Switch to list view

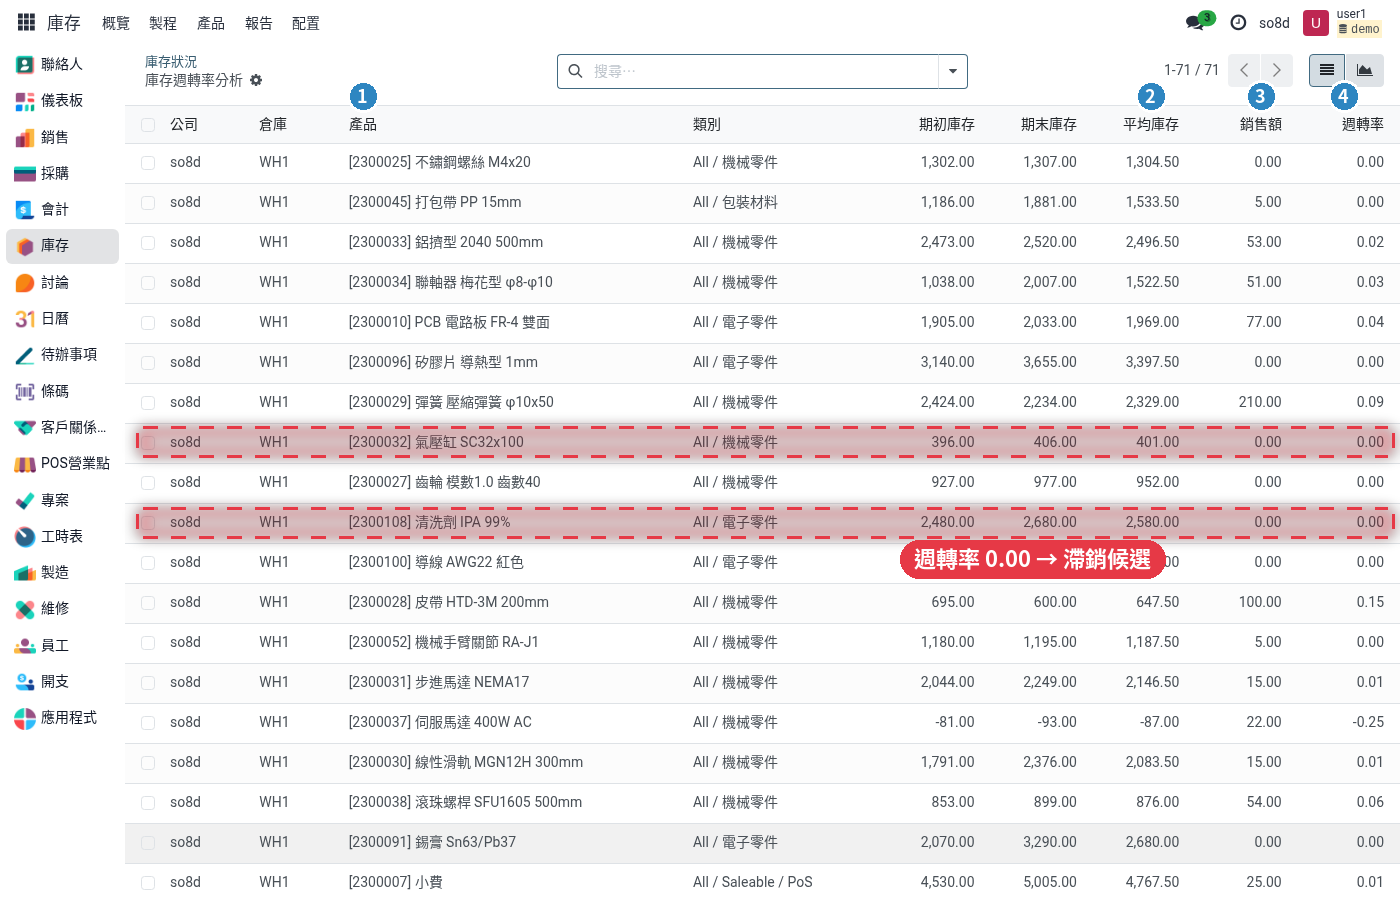(1327, 70)
